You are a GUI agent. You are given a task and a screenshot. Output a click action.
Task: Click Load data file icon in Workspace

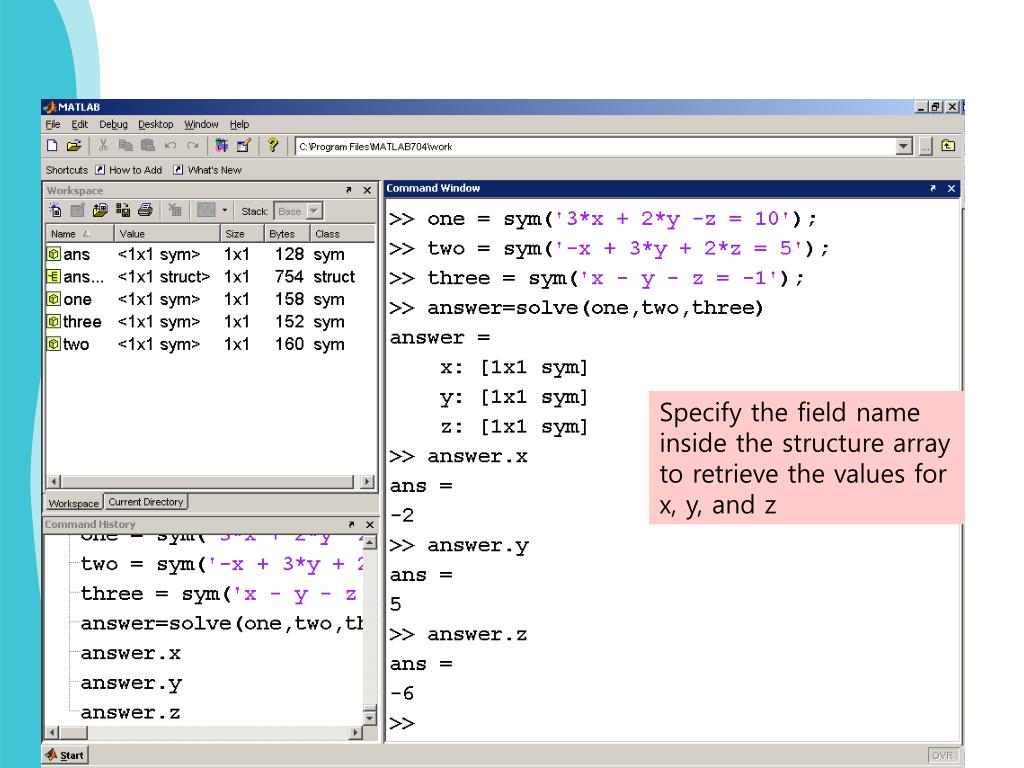pyautogui.click(x=100, y=210)
